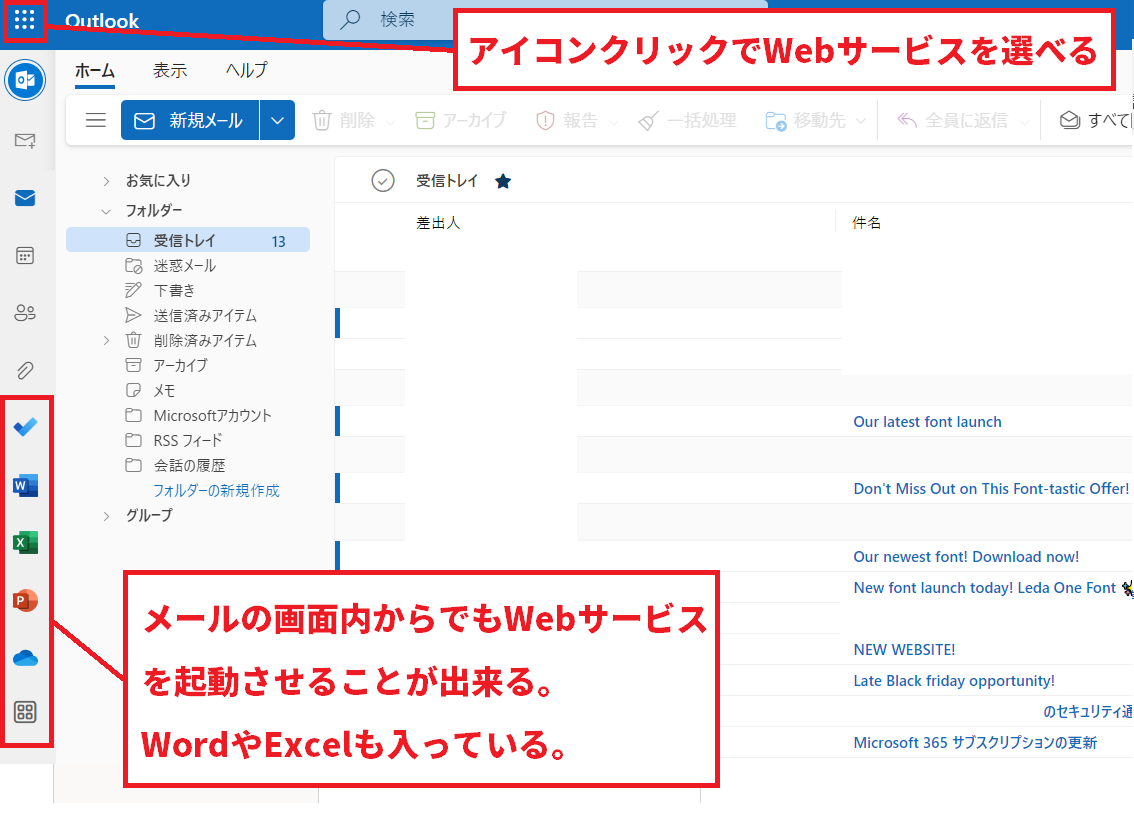Open OneDrive cloud icon

(25, 658)
